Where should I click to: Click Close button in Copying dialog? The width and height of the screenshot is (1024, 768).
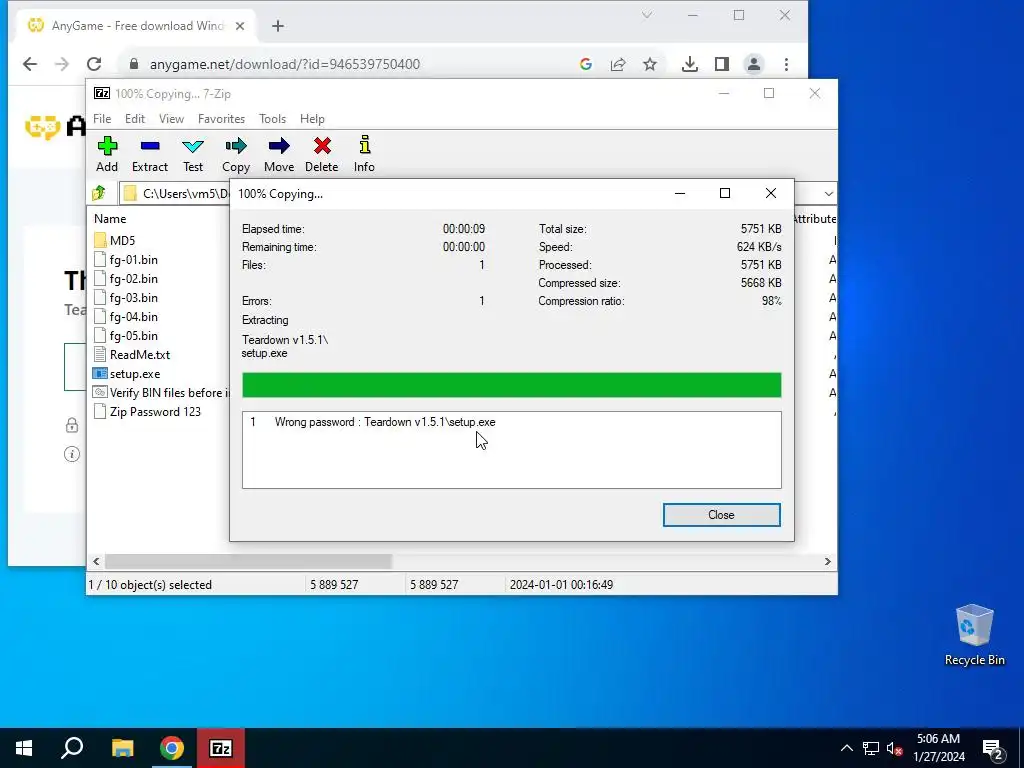tap(721, 515)
